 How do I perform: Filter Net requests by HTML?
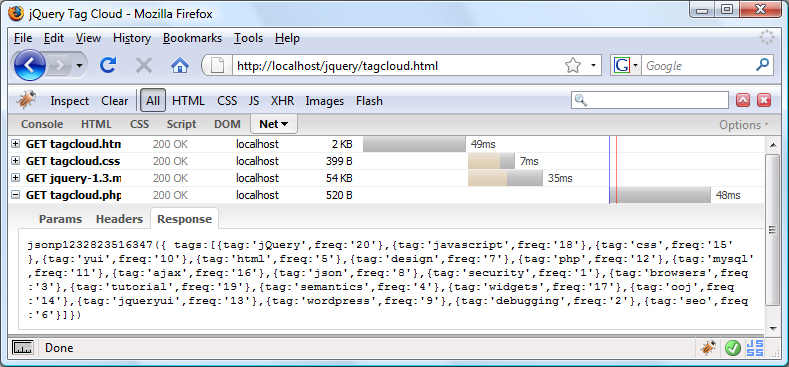tap(188, 101)
